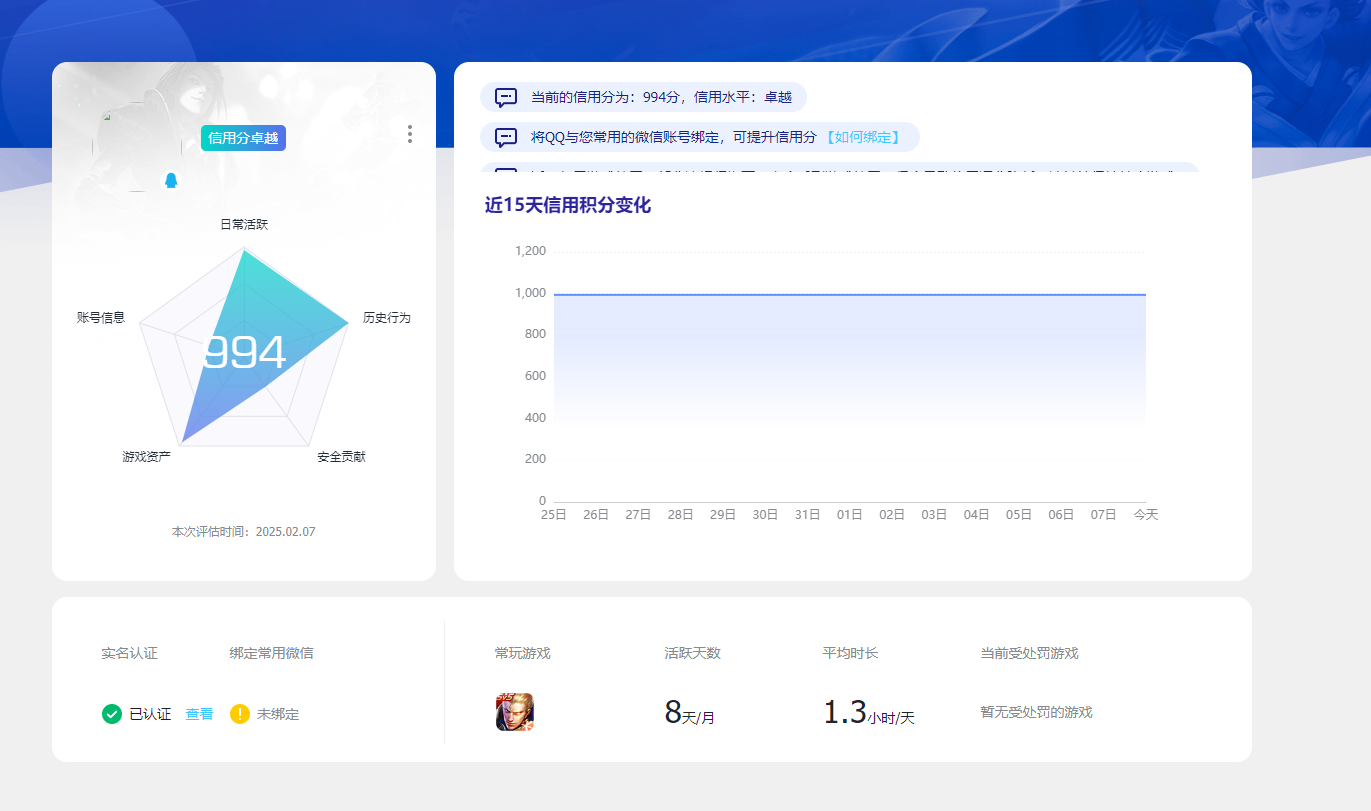Click the 实名认证 label
This screenshot has width=1371, height=811.
pyautogui.click(x=129, y=653)
